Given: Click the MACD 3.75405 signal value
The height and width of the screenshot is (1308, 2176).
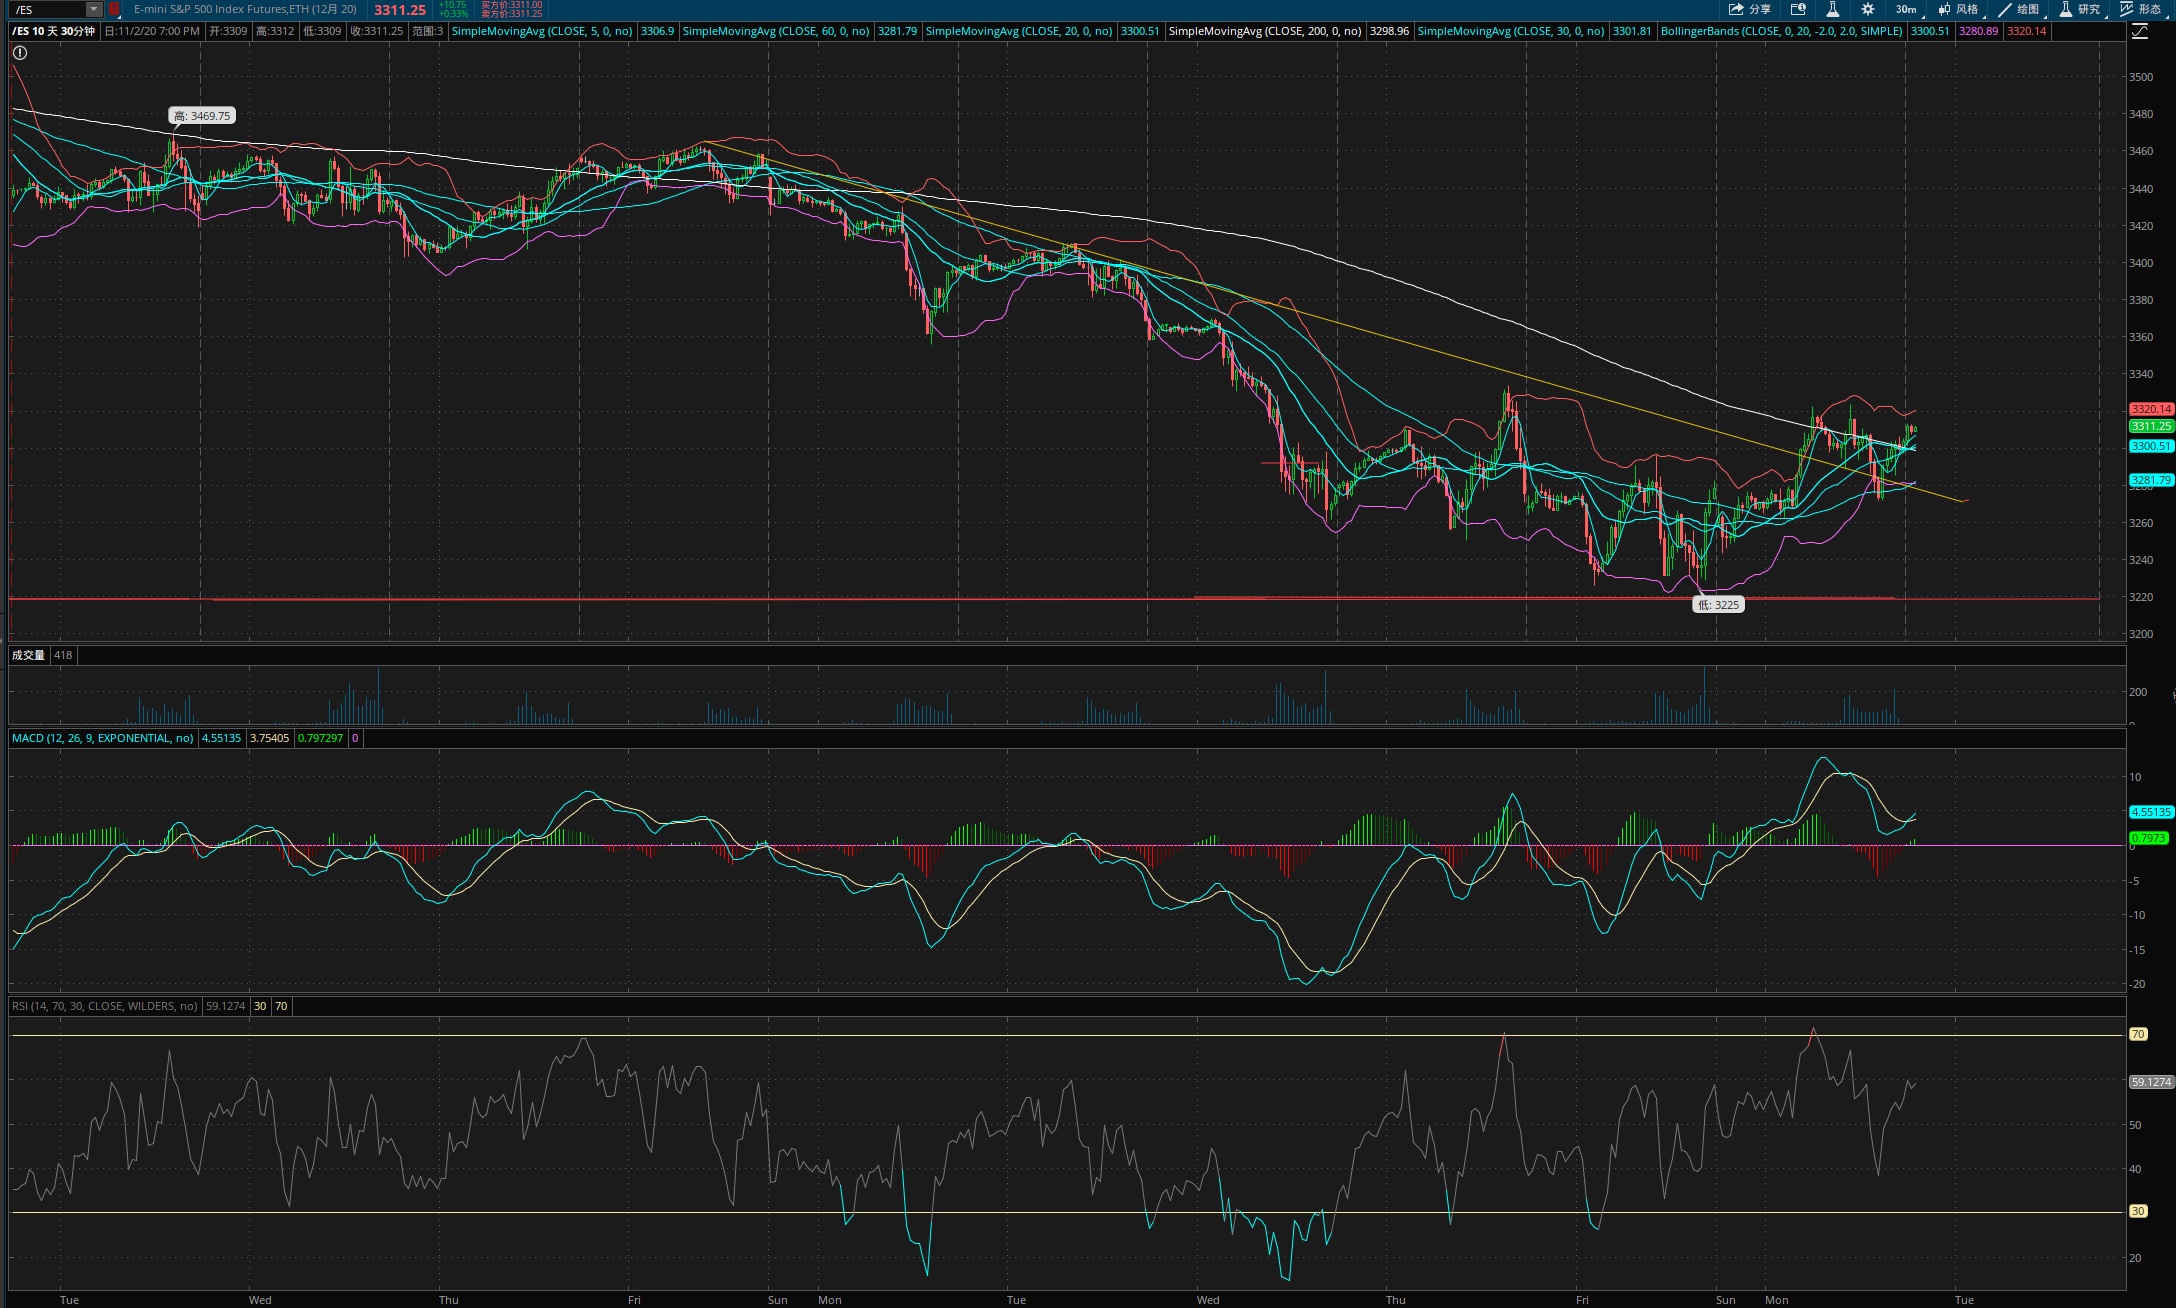Looking at the screenshot, I should [269, 738].
